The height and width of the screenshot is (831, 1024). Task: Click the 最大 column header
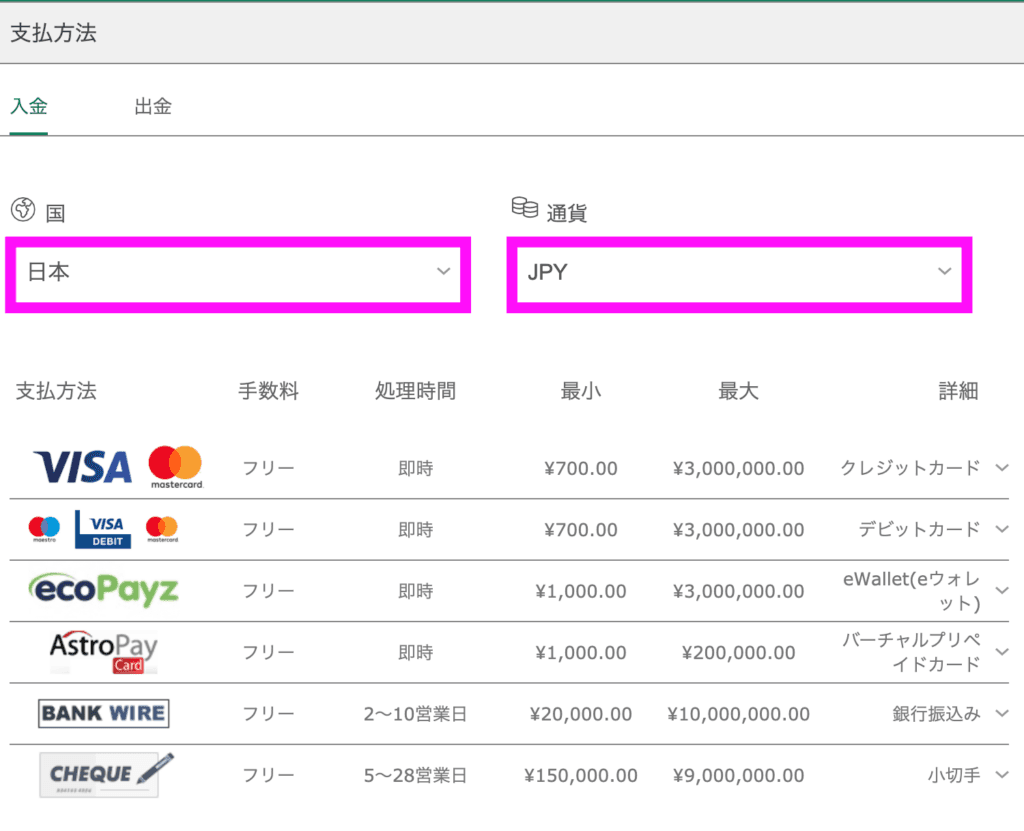point(739,391)
